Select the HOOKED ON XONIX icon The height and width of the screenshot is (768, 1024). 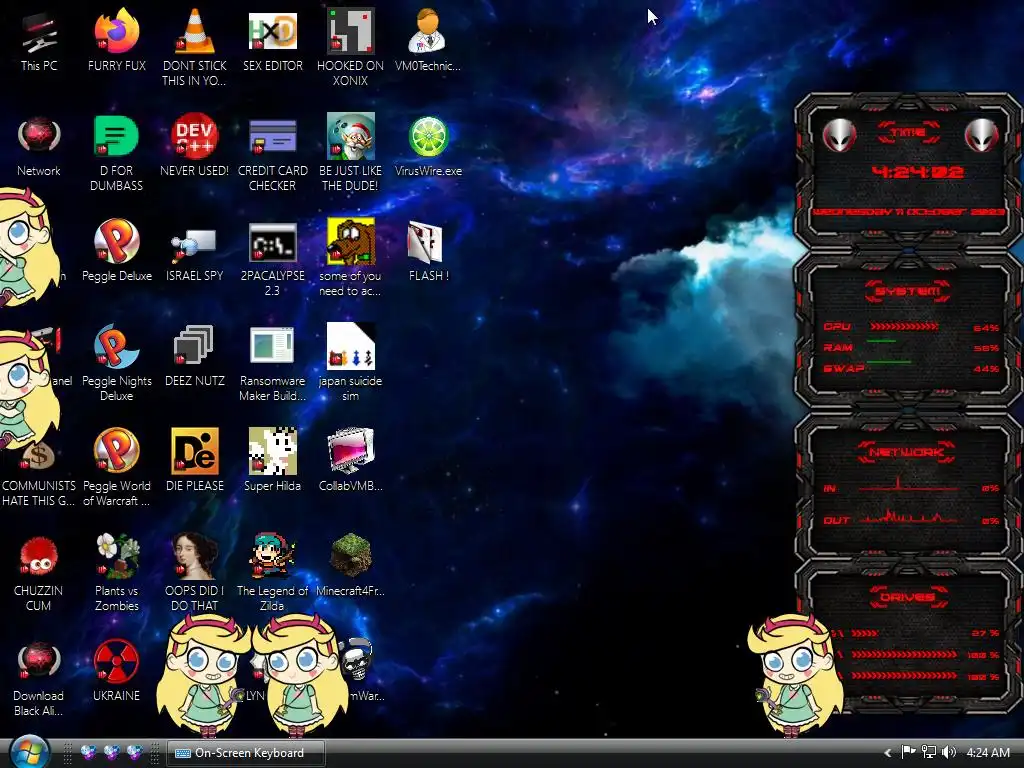[x=351, y=33]
